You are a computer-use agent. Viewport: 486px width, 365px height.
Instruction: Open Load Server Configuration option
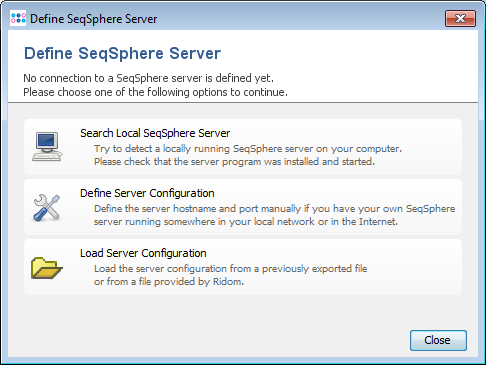[x=243, y=267]
